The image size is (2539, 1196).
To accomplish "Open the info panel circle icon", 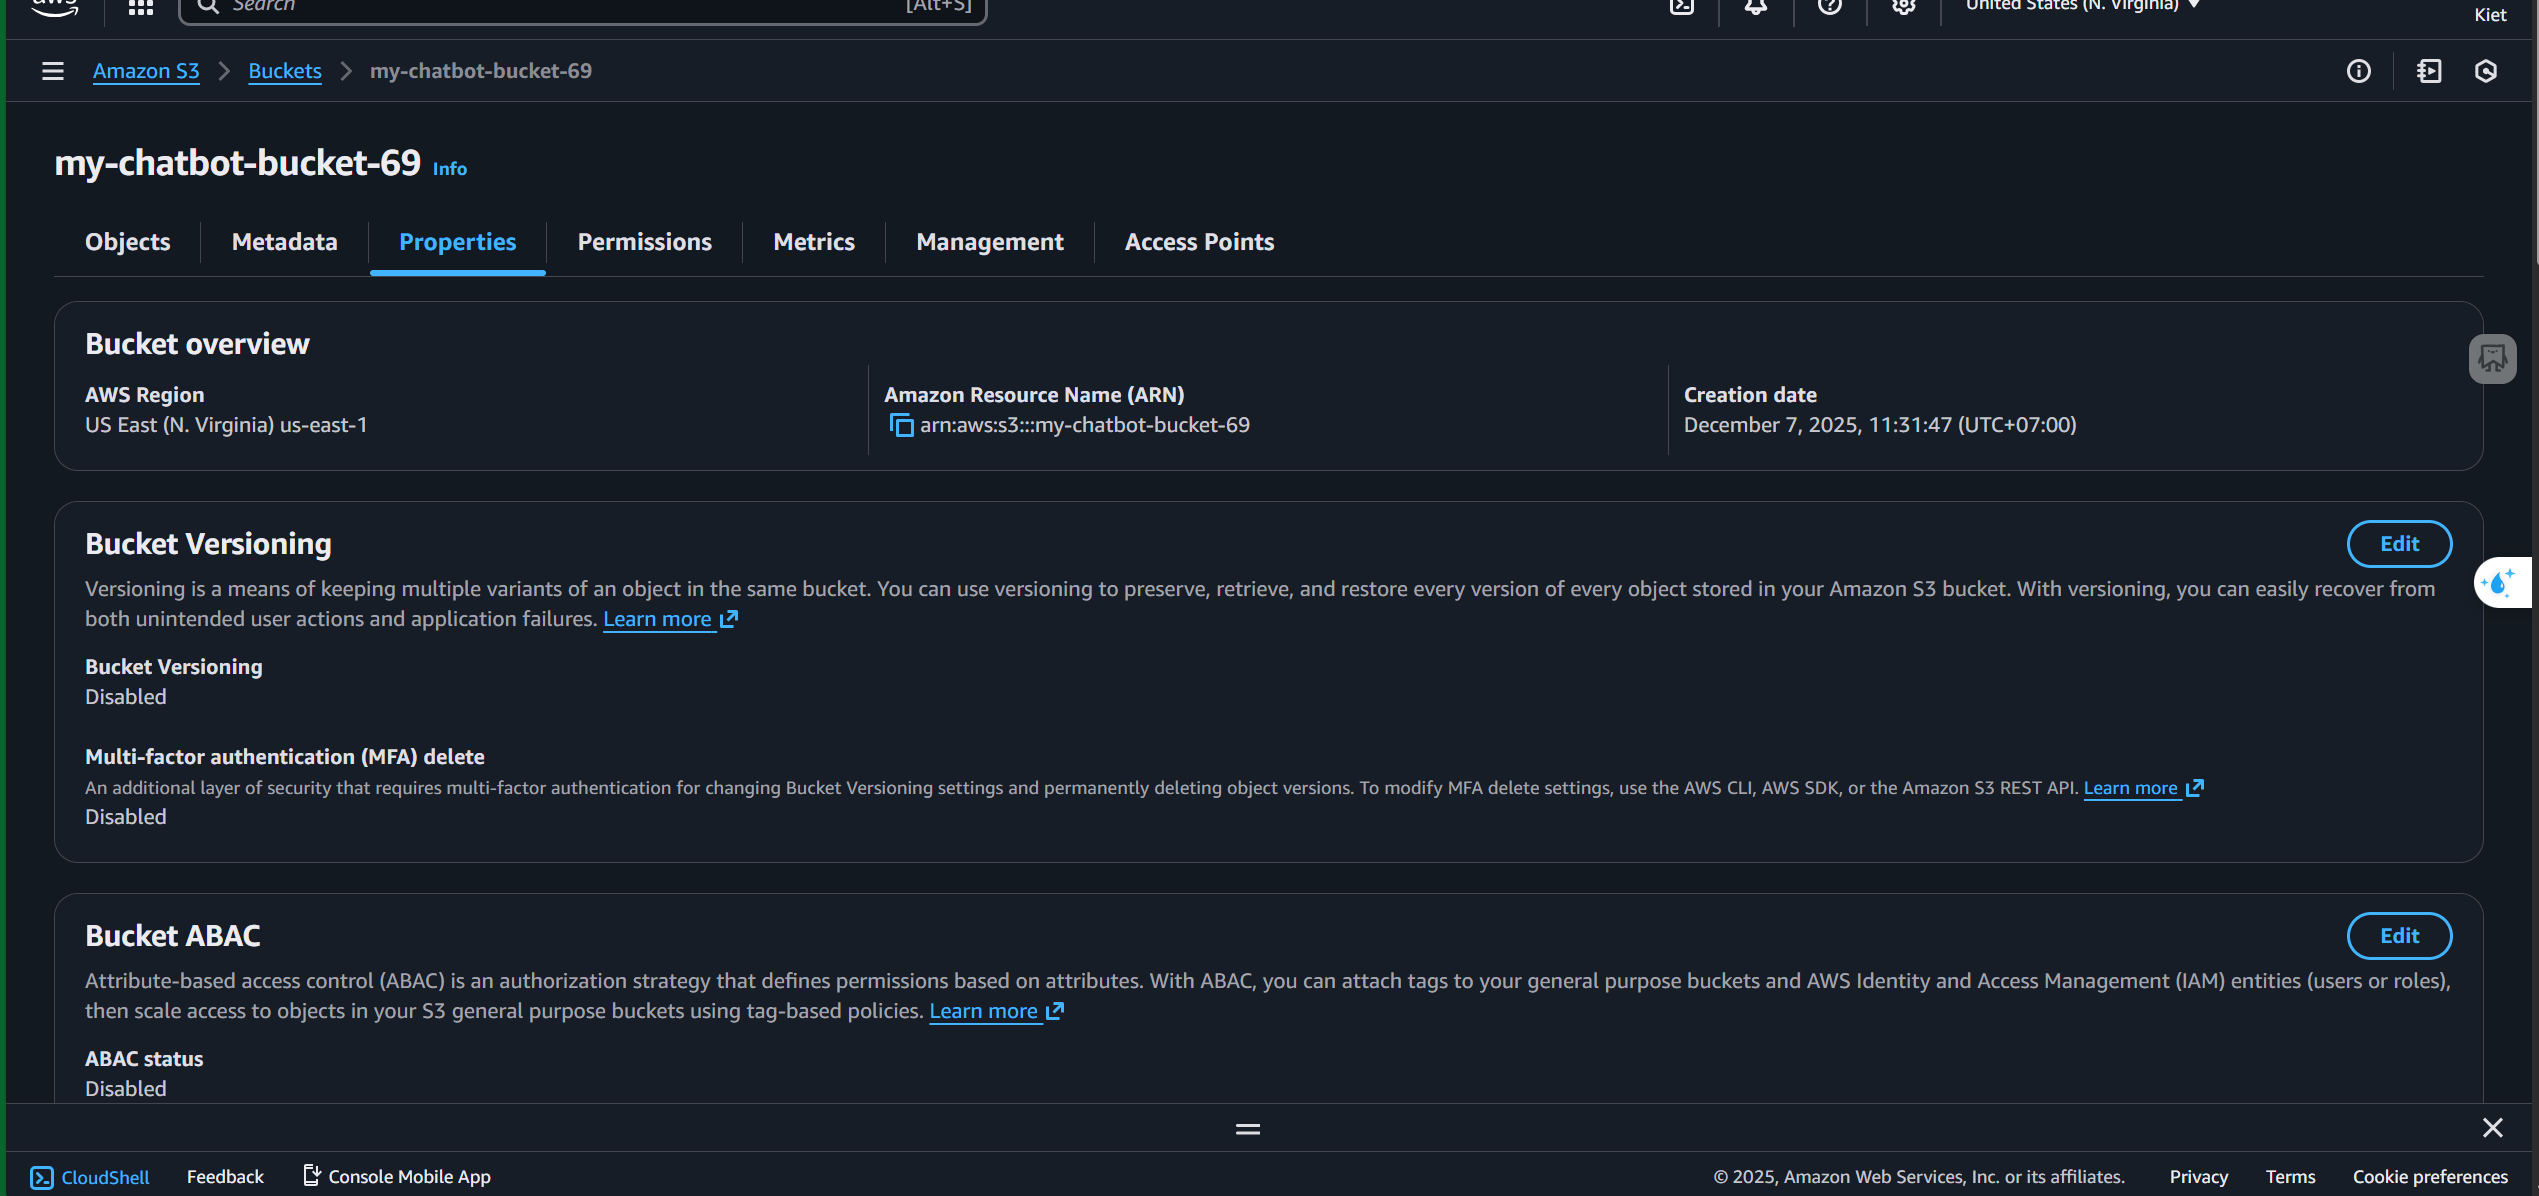I will click(x=2359, y=71).
